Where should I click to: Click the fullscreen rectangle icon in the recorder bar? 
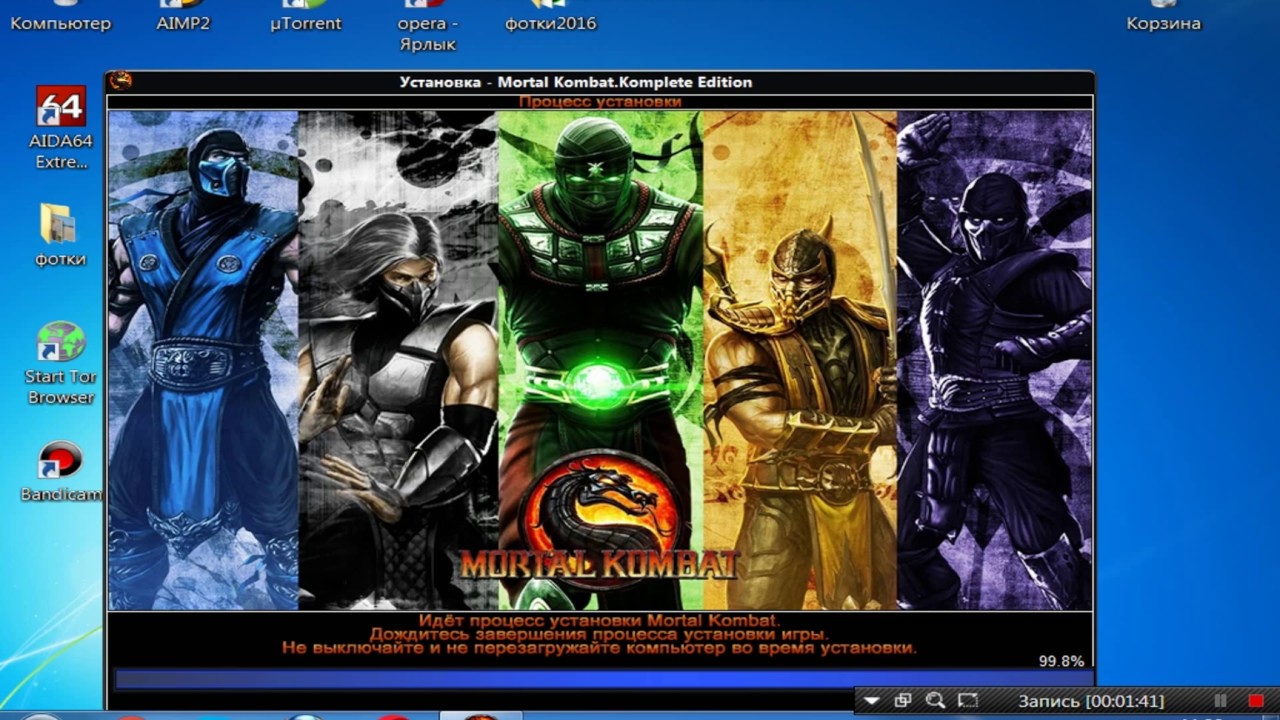968,701
